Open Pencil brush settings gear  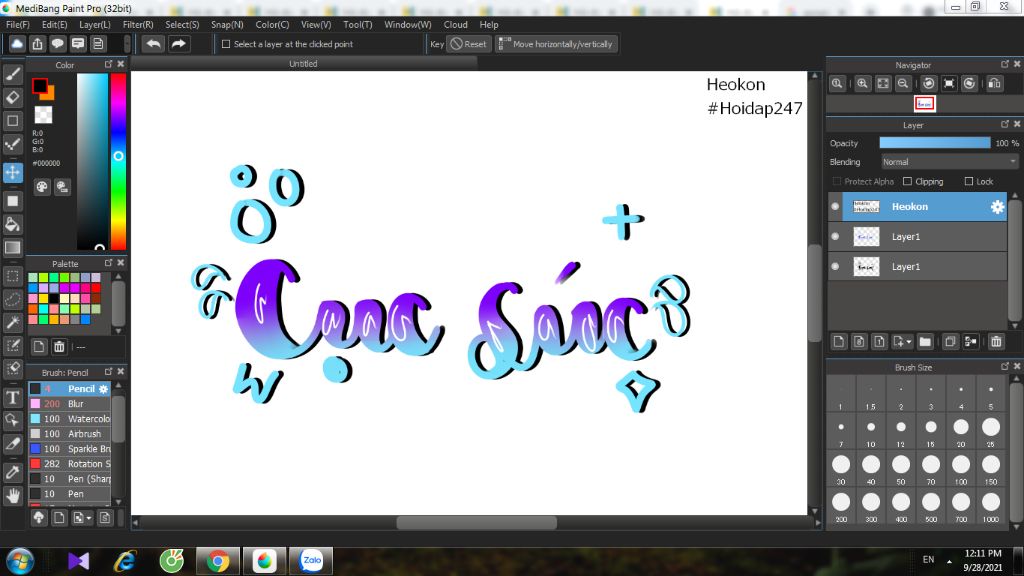103,389
